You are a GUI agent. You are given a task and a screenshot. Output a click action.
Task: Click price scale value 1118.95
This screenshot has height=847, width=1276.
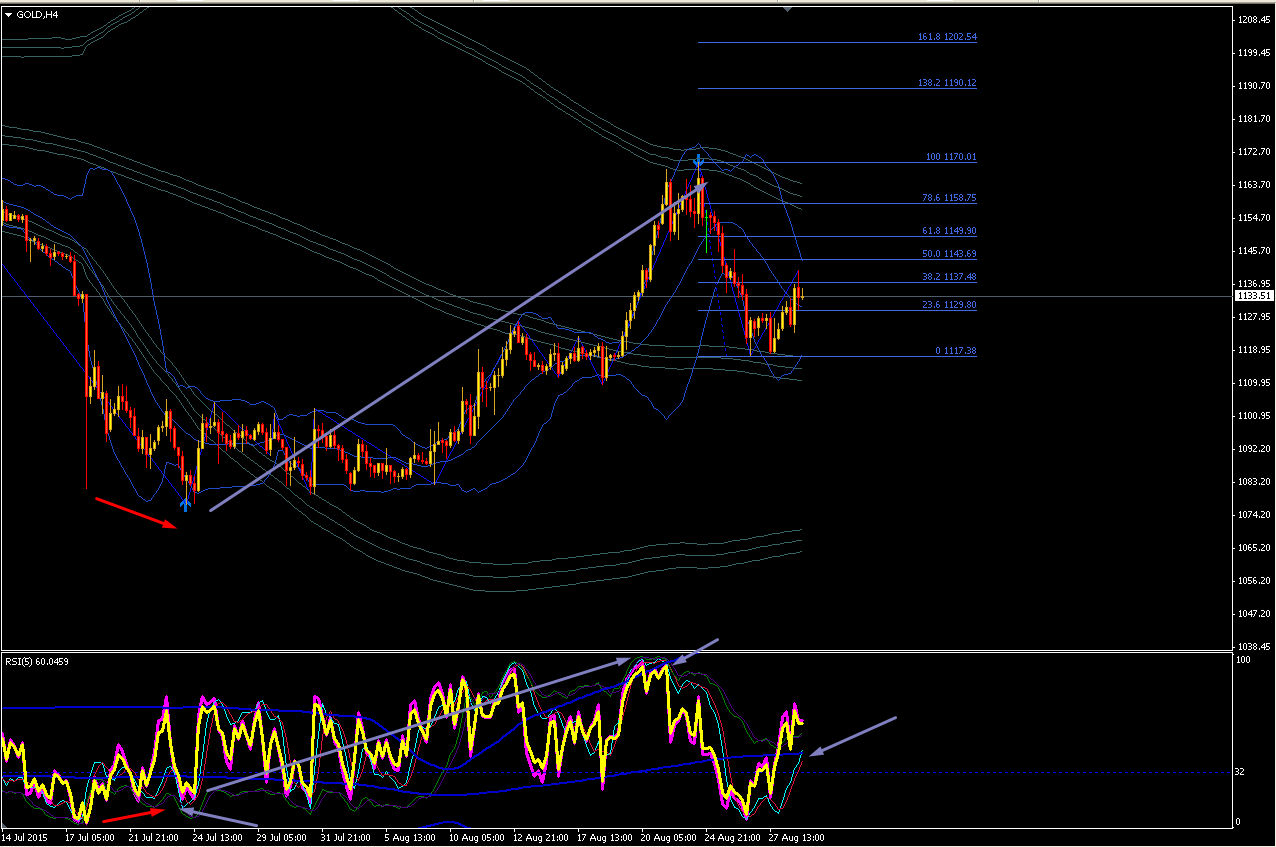pyautogui.click(x=1253, y=350)
